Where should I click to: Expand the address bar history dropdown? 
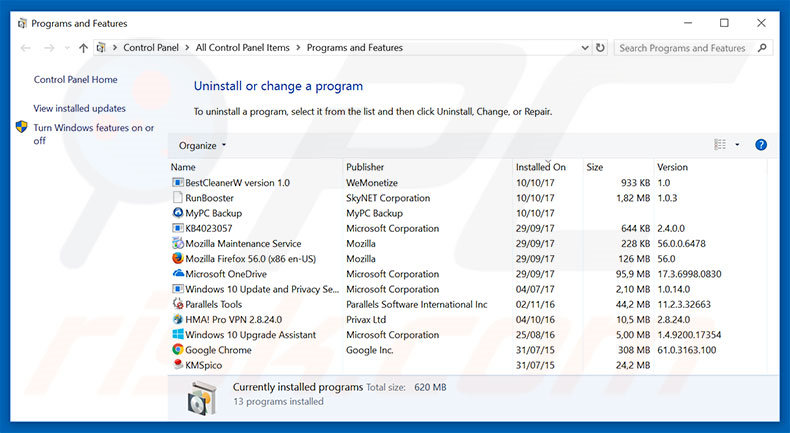pyautogui.click(x=584, y=48)
